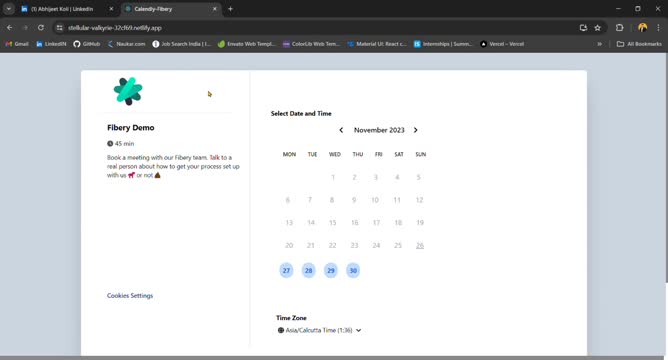Open the ColorLib Web Templates bookmark

(311, 44)
